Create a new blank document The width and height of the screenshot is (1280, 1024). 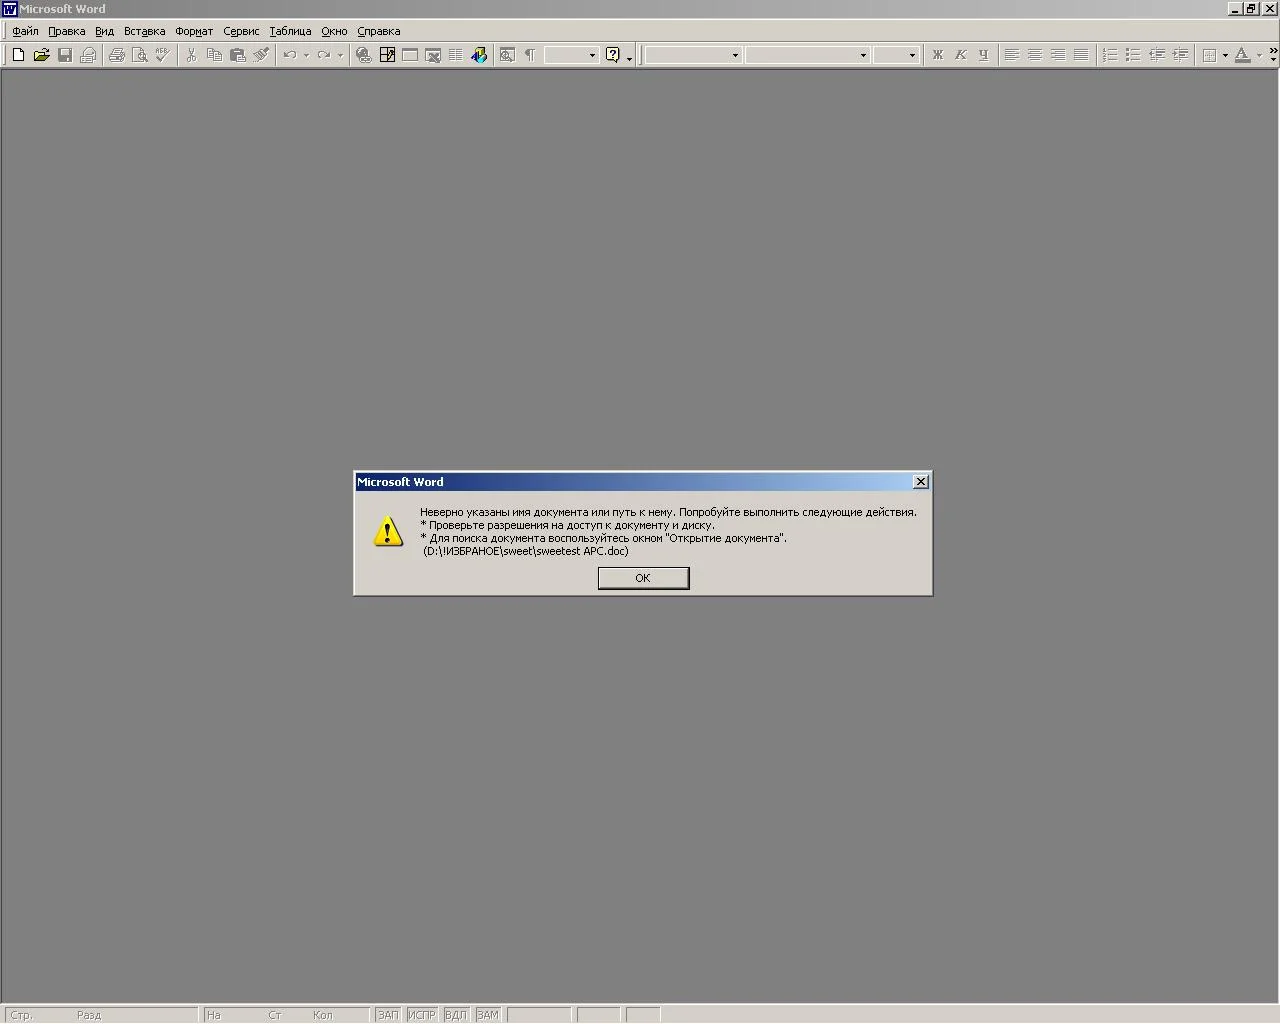pos(18,55)
